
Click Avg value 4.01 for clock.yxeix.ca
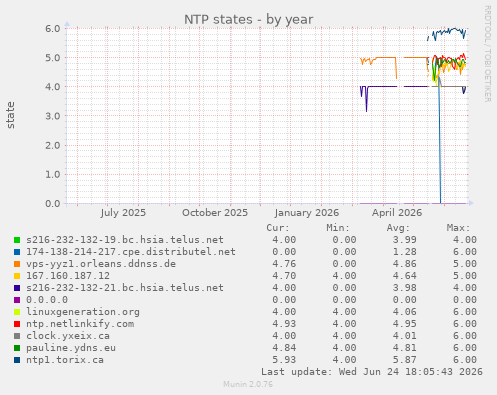click(404, 336)
